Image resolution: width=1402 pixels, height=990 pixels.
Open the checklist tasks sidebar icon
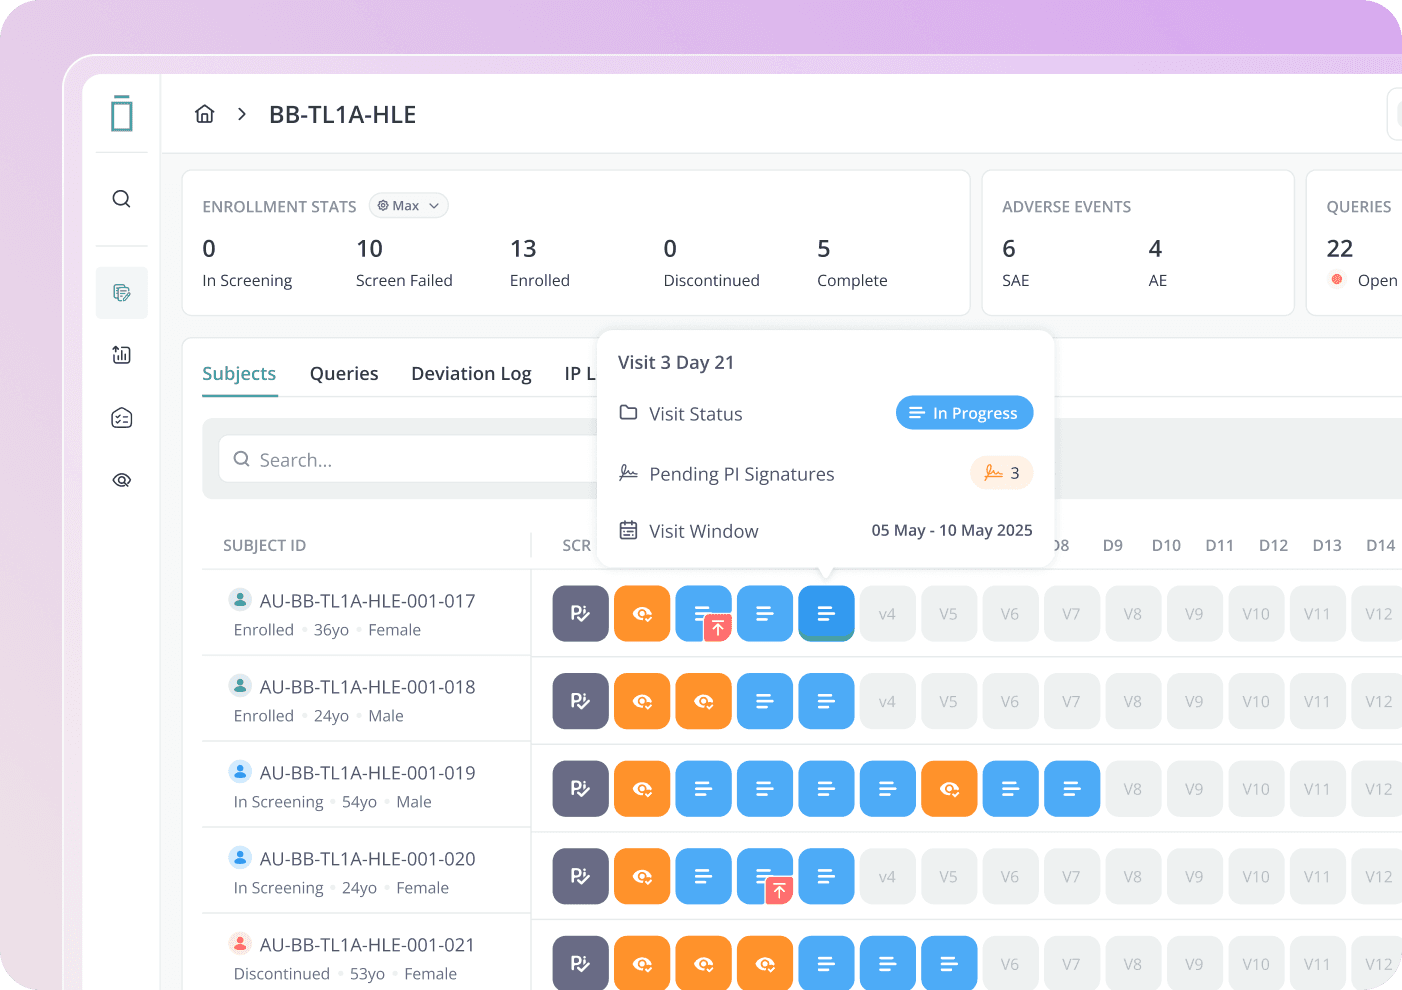pyautogui.click(x=122, y=418)
